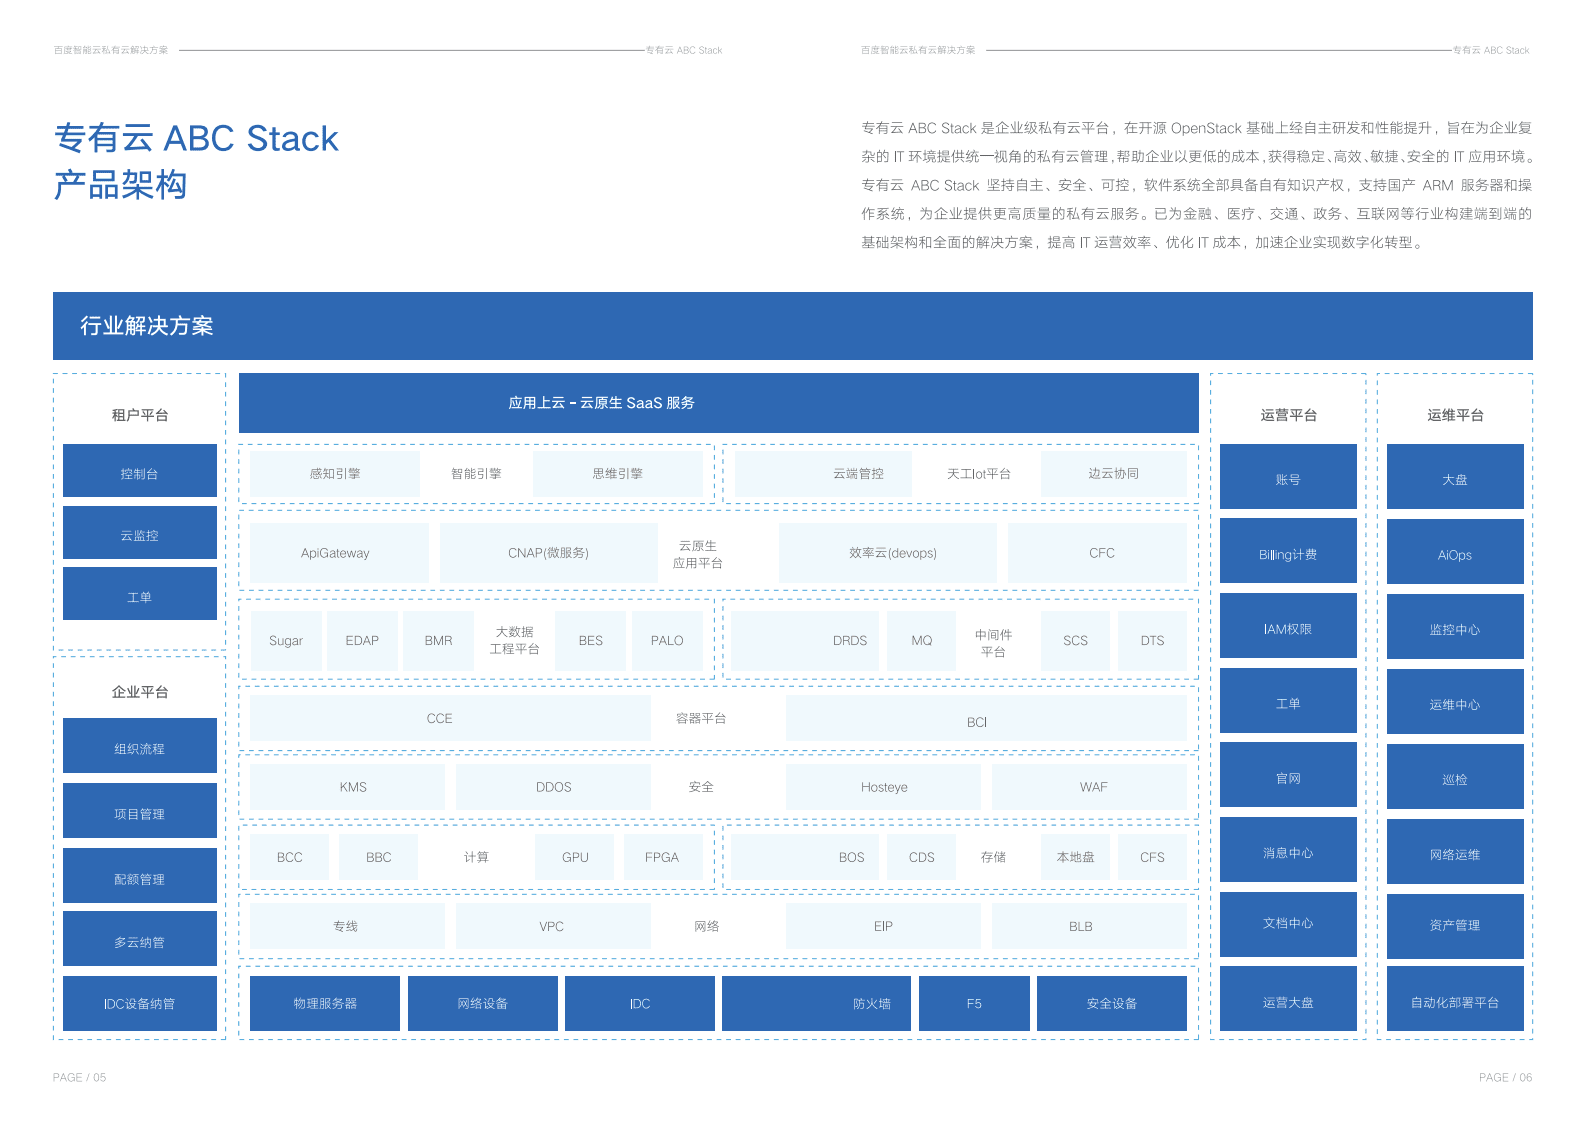
Task: Select the BCI block
Action: [986, 719]
